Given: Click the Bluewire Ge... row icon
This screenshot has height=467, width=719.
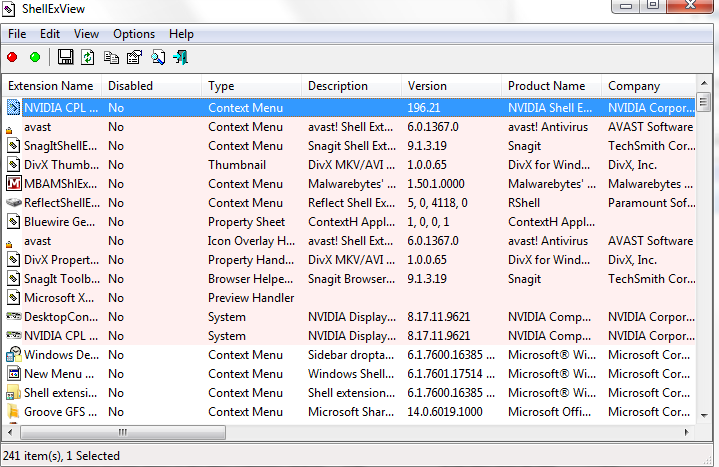Looking at the screenshot, I should (x=14, y=222).
